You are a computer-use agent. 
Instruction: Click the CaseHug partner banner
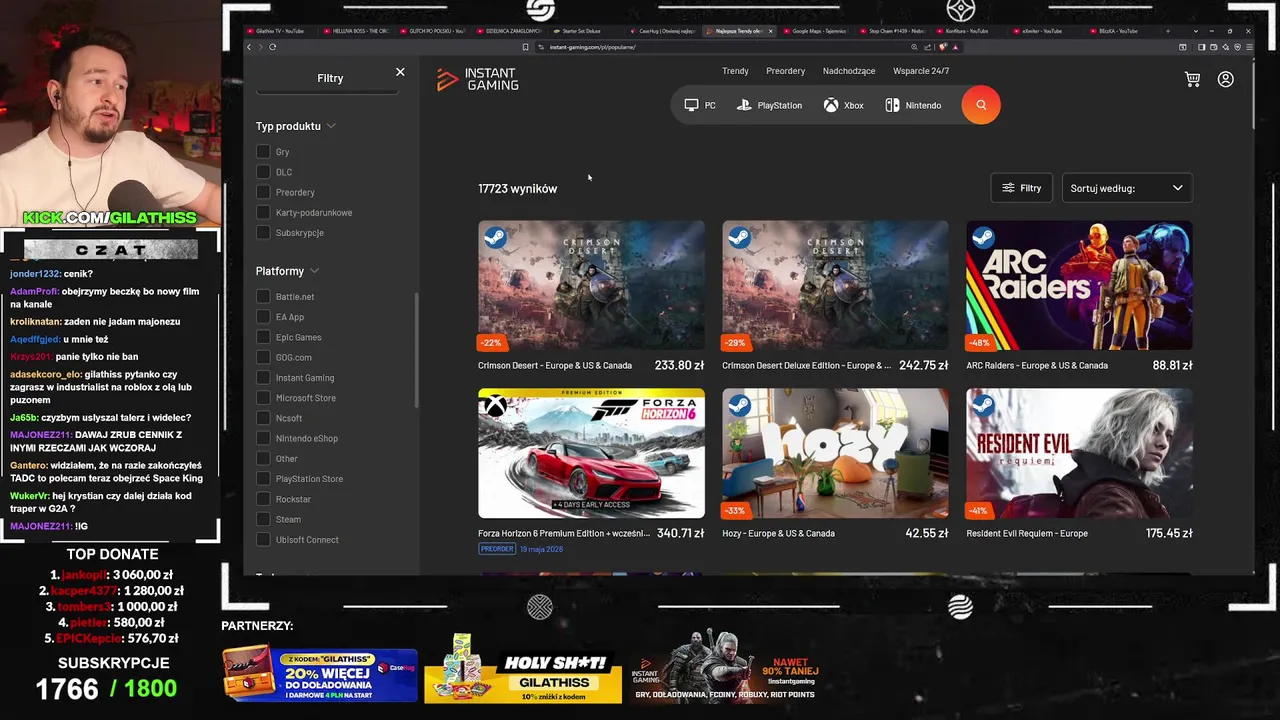pos(320,674)
